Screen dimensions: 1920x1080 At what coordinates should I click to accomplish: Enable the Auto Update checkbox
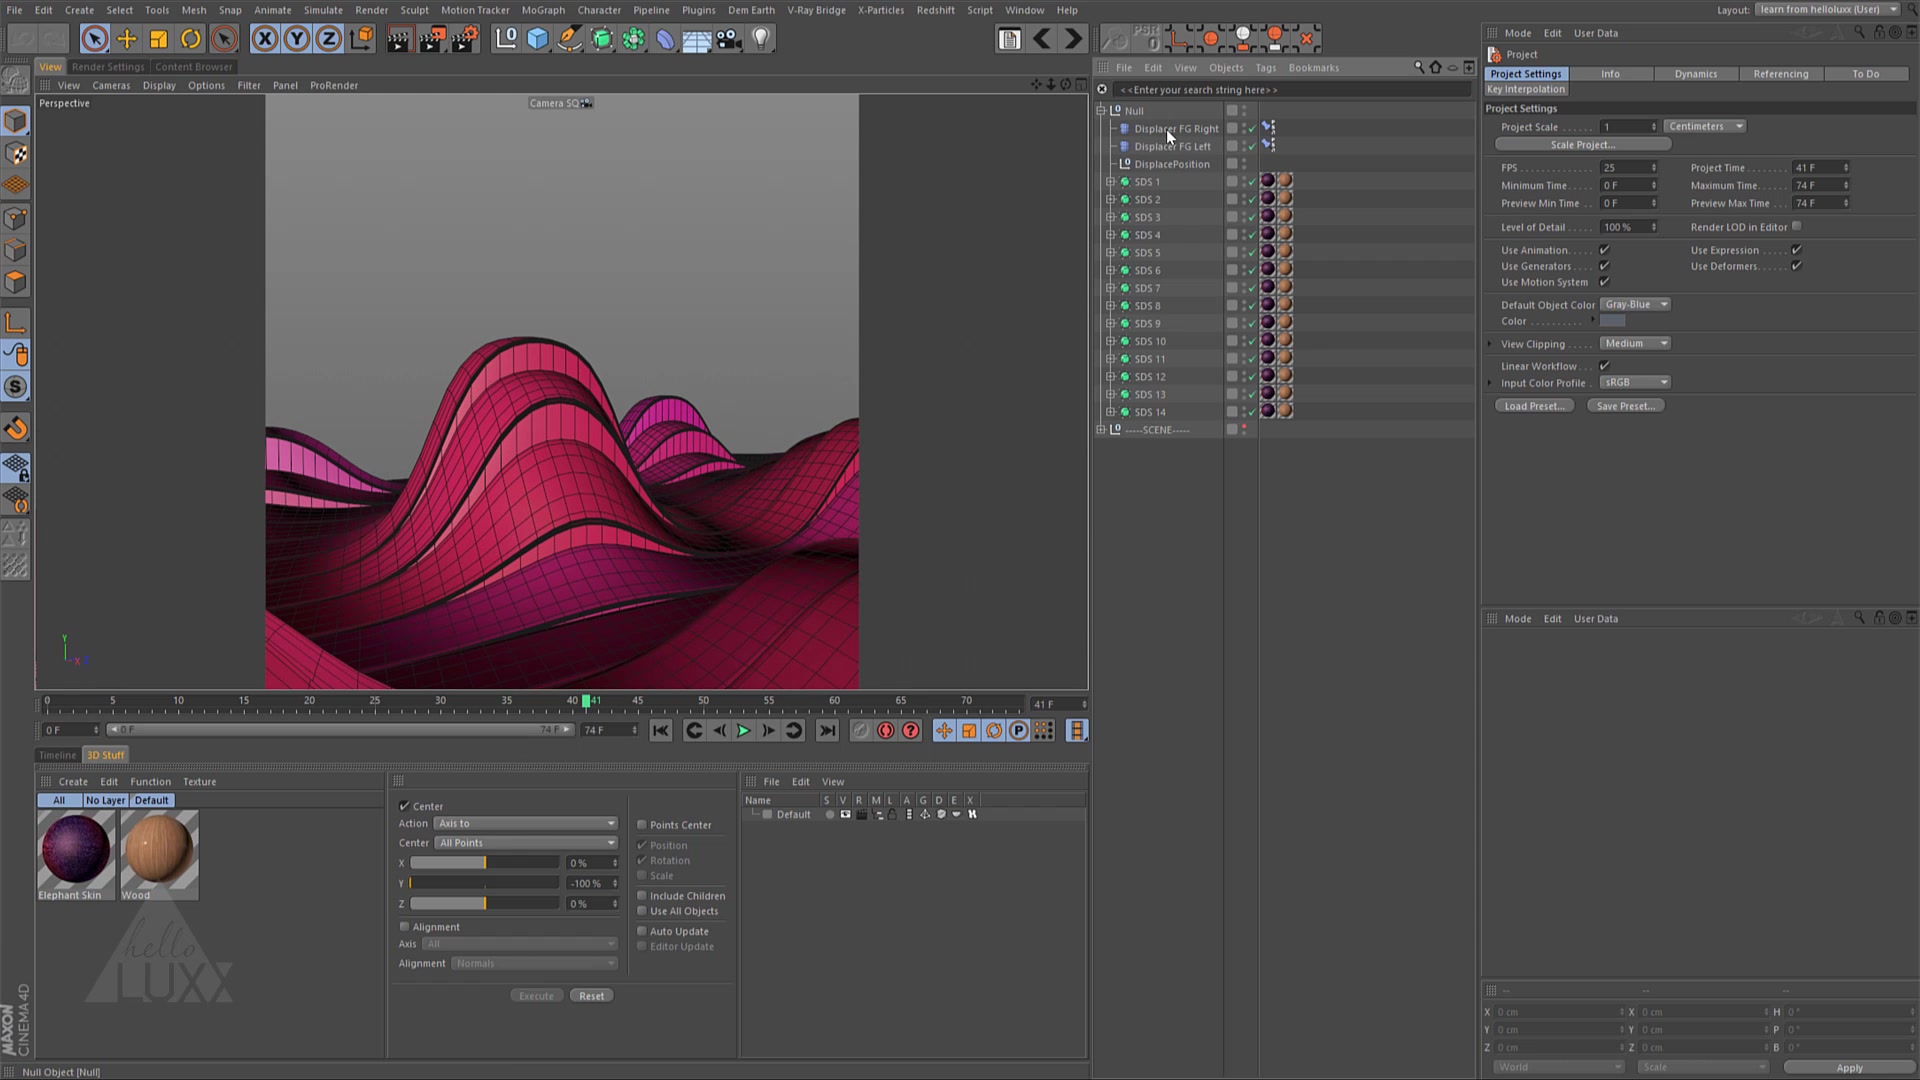(642, 931)
